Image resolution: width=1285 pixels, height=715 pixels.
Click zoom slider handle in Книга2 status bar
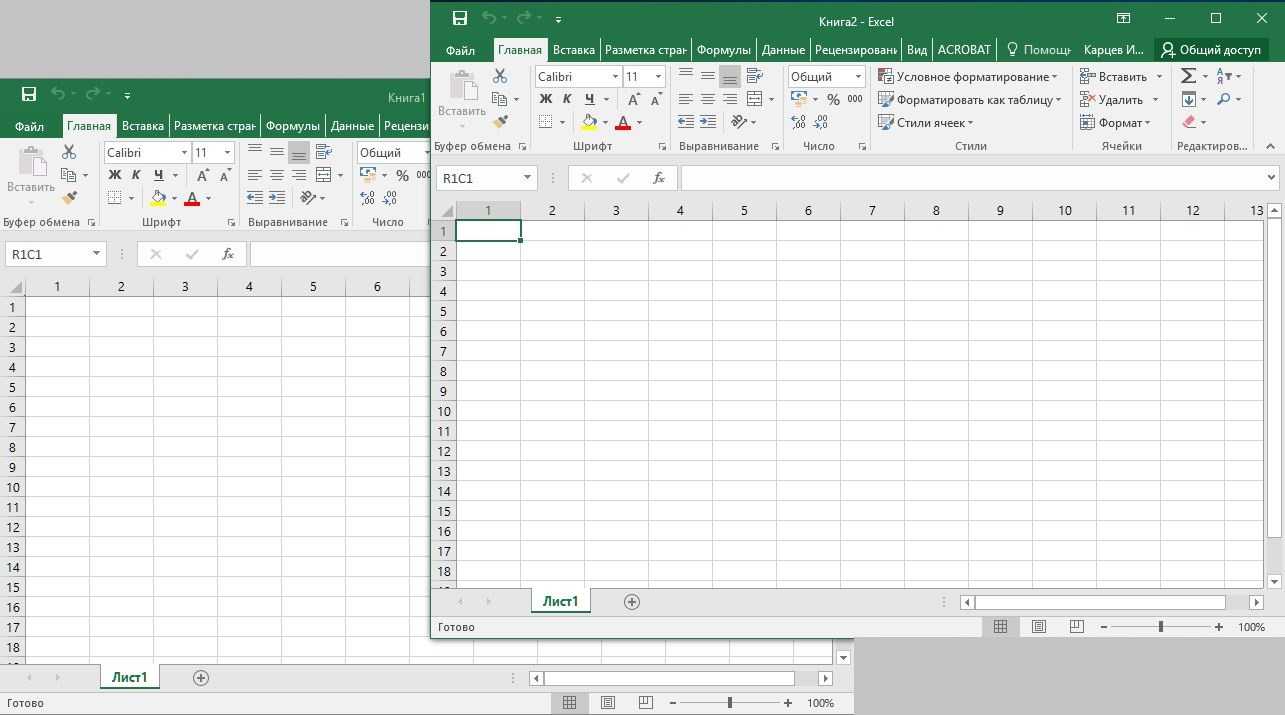(x=1160, y=626)
